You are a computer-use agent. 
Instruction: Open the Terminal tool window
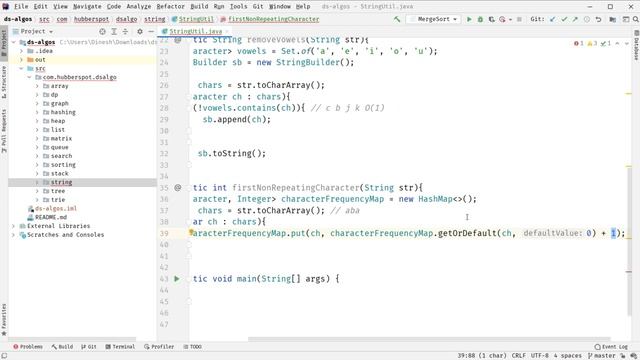click(x=120, y=347)
